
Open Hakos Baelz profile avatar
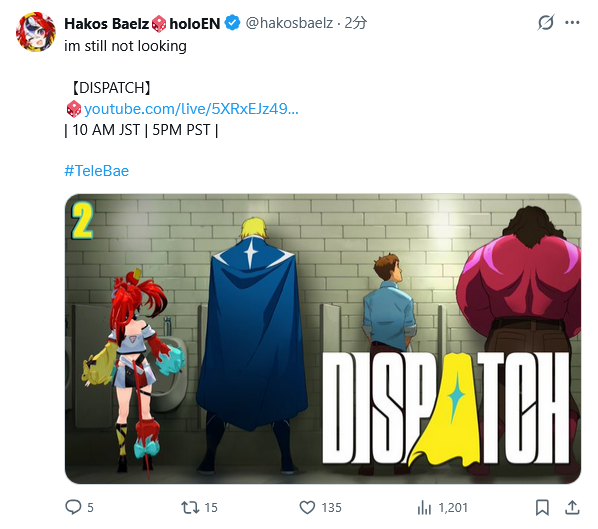pos(36,32)
